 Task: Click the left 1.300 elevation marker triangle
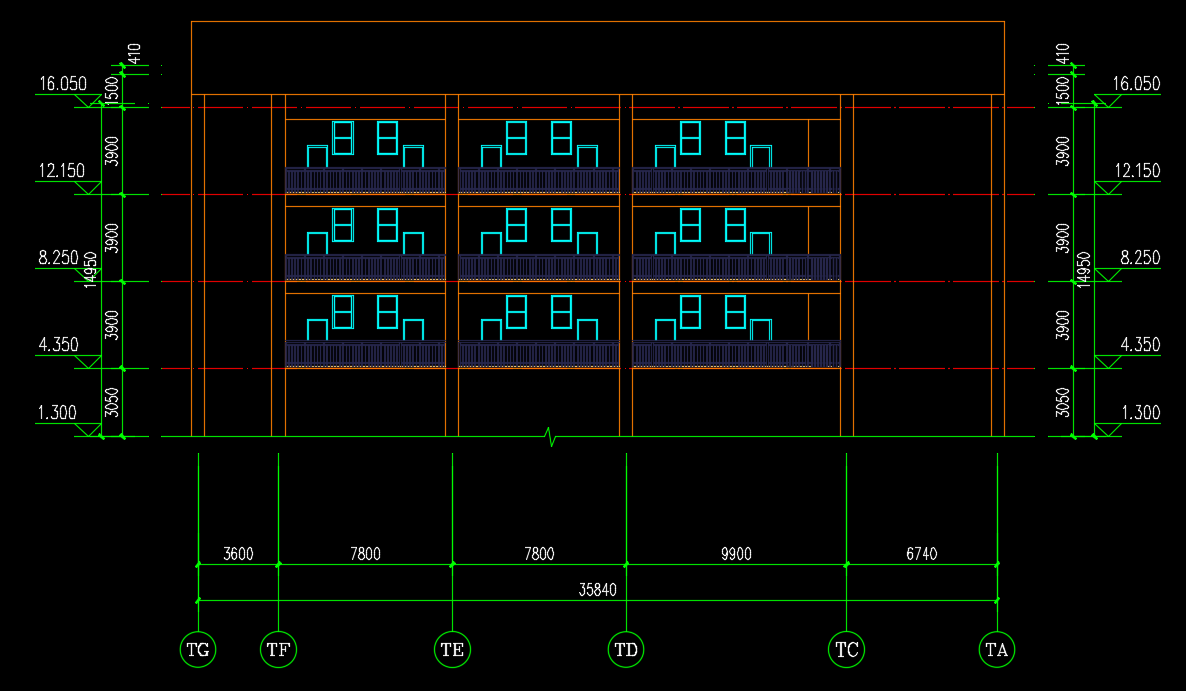point(90,430)
